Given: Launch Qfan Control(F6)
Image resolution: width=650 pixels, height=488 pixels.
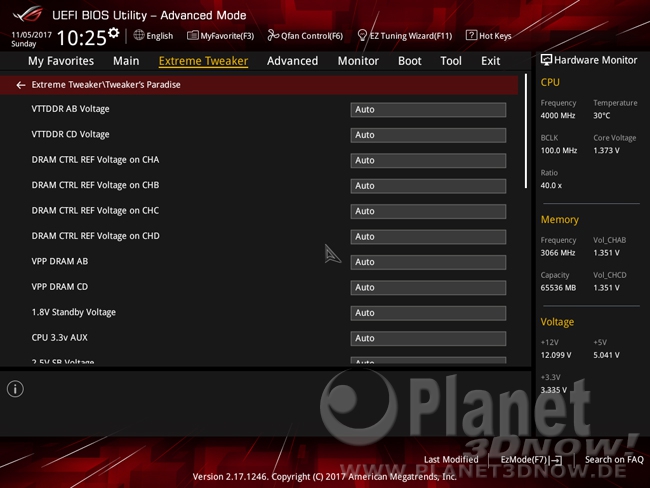Looking at the screenshot, I should pyautogui.click(x=312, y=36).
